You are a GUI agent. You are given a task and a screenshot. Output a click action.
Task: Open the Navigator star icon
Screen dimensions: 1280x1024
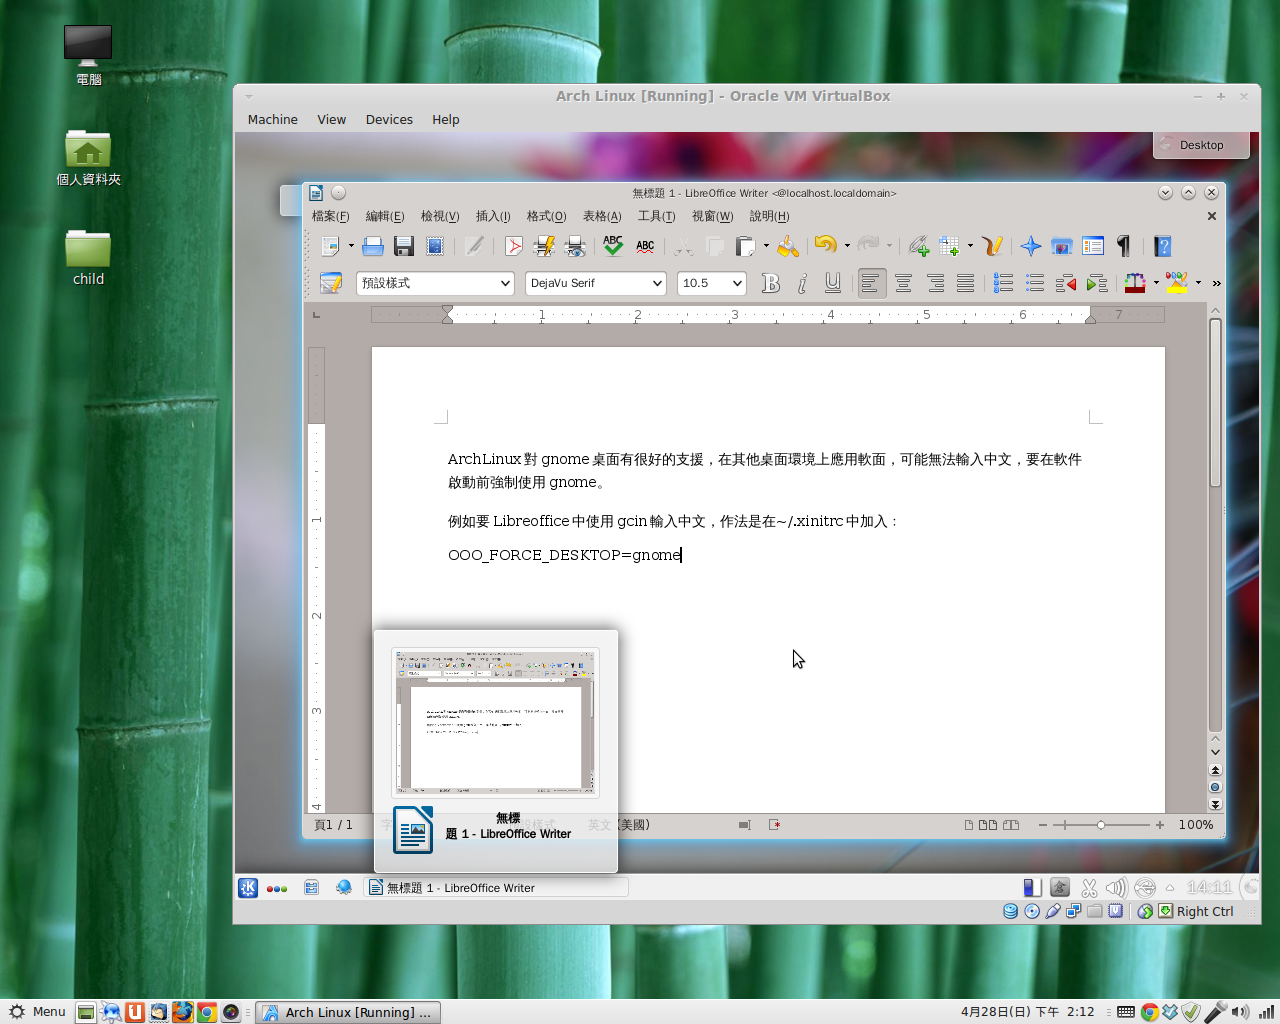point(1031,246)
